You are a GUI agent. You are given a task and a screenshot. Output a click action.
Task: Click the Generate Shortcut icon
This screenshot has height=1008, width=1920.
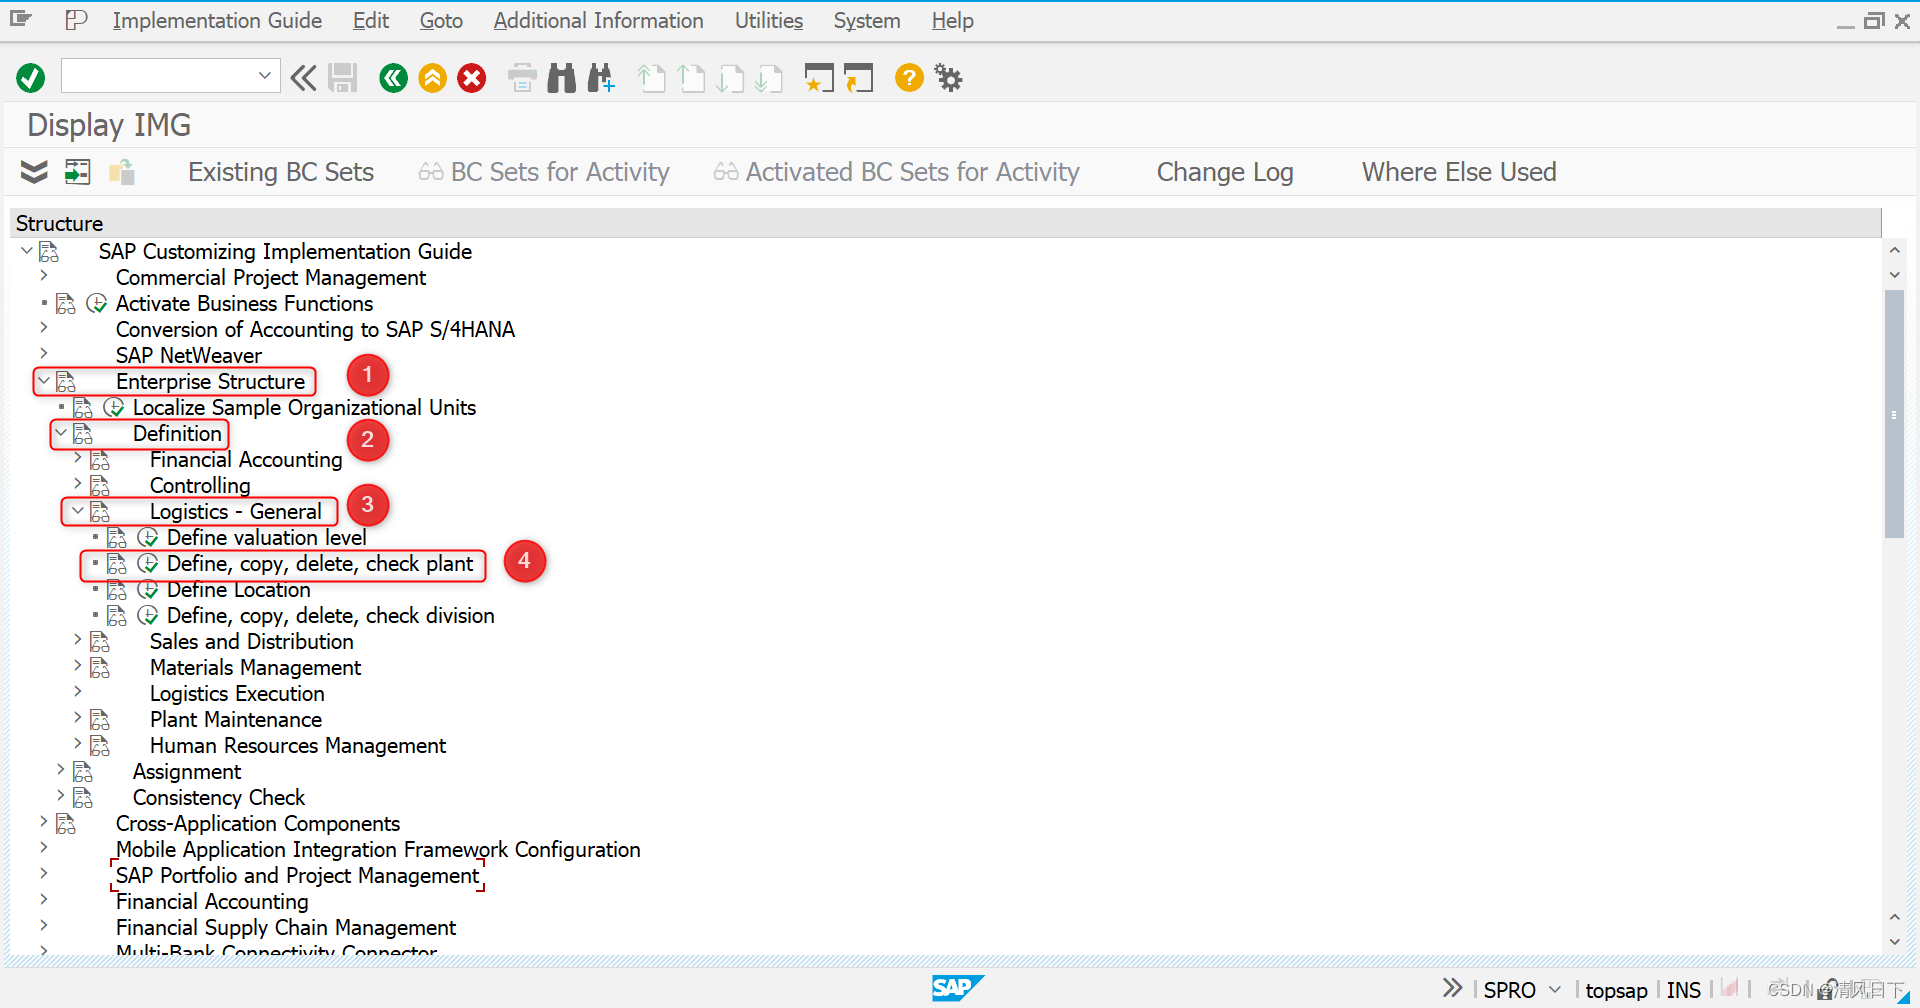[858, 78]
